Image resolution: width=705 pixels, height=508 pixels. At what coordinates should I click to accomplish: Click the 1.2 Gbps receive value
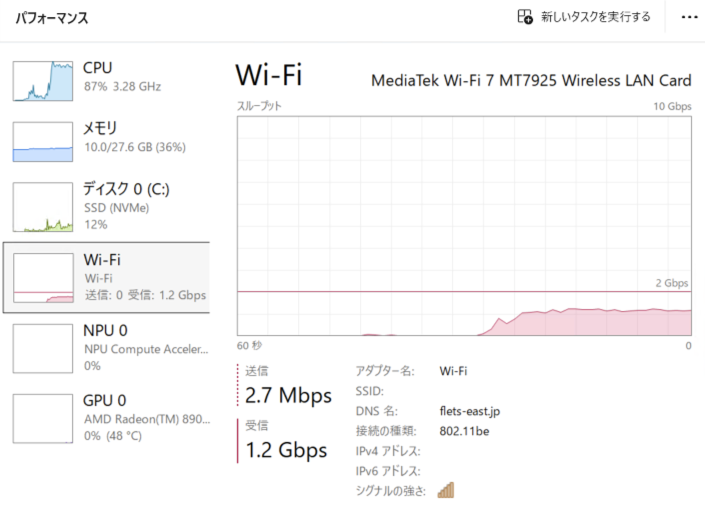tap(286, 450)
